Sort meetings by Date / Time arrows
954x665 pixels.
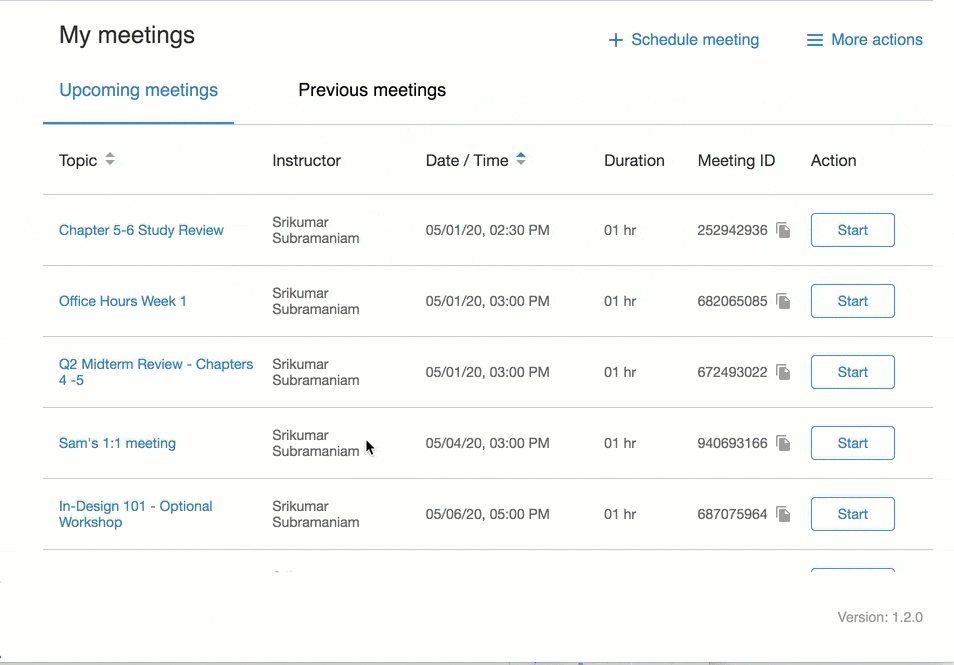[521, 160]
